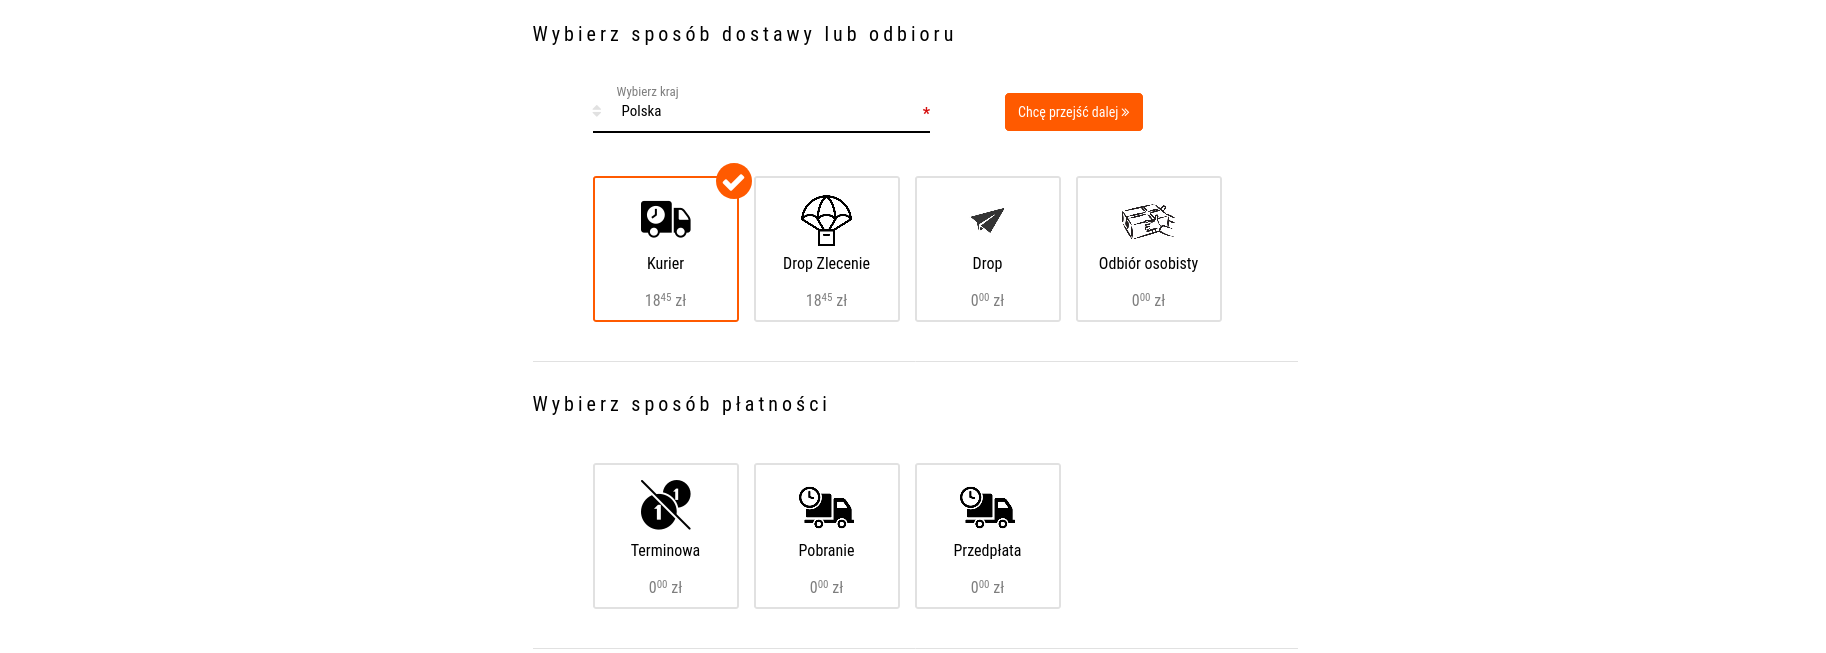Image resolution: width=1826 pixels, height=653 pixels.
Task: Open the Wybierz kraj country dropdown
Action: click(x=761, y=111)
